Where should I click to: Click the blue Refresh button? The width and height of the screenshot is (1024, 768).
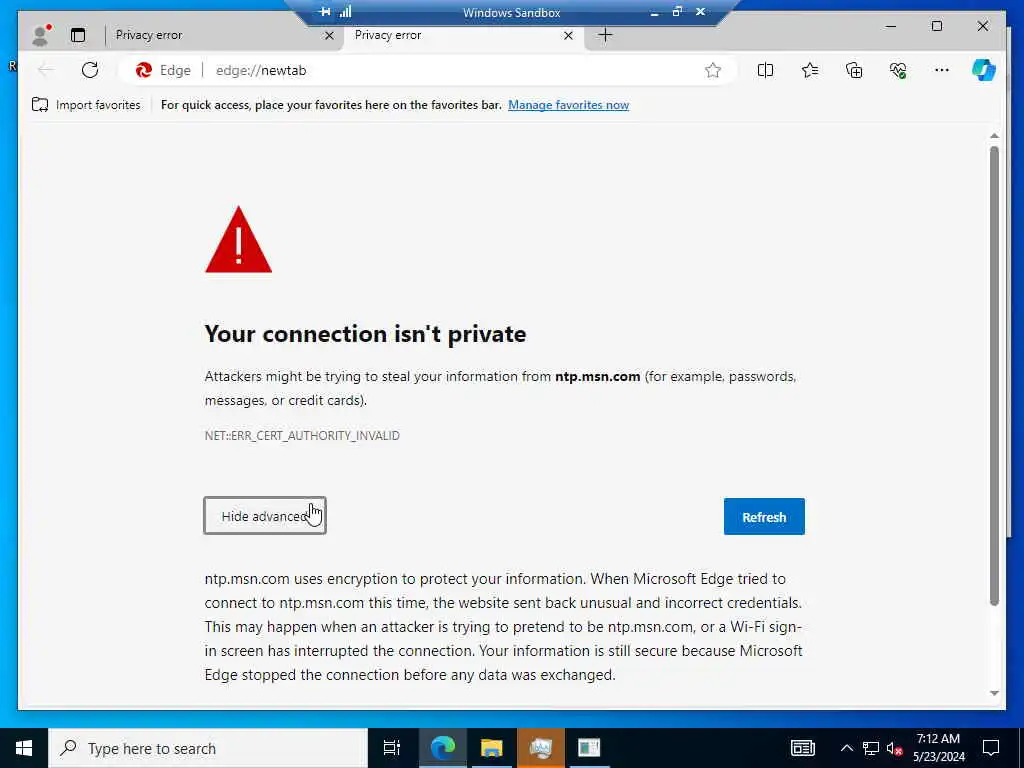(764, 517)
